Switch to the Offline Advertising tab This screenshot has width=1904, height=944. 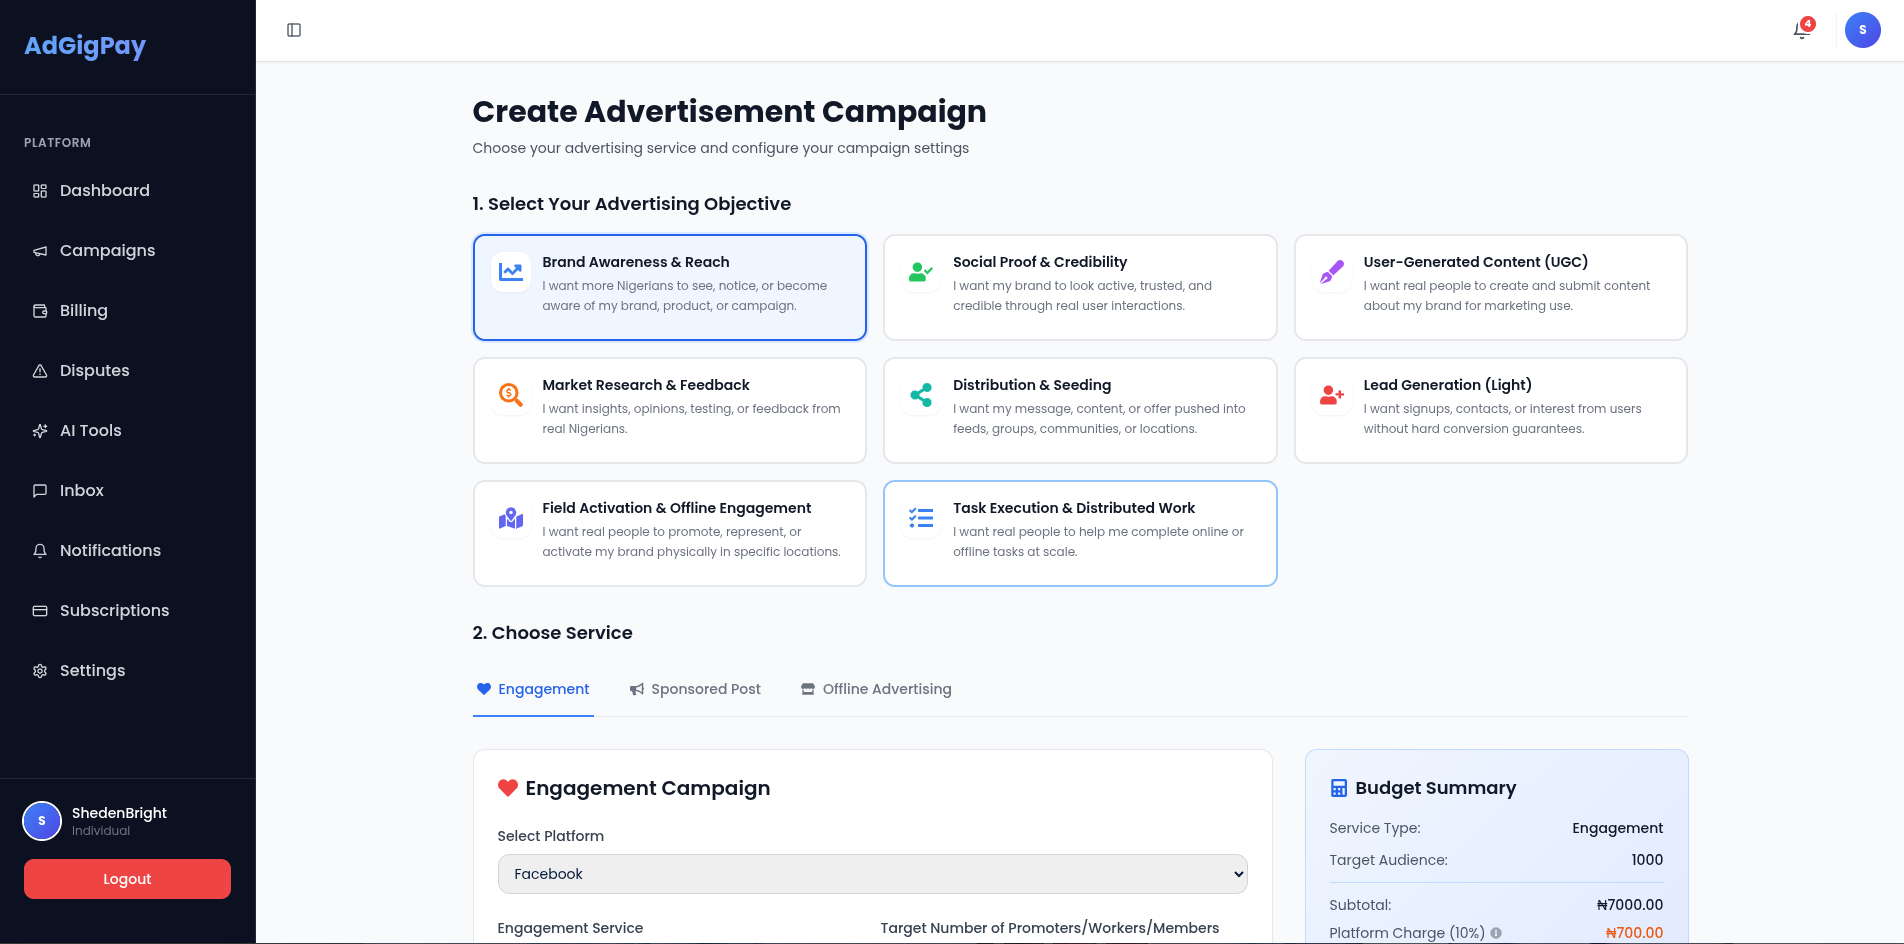point(876,689)
